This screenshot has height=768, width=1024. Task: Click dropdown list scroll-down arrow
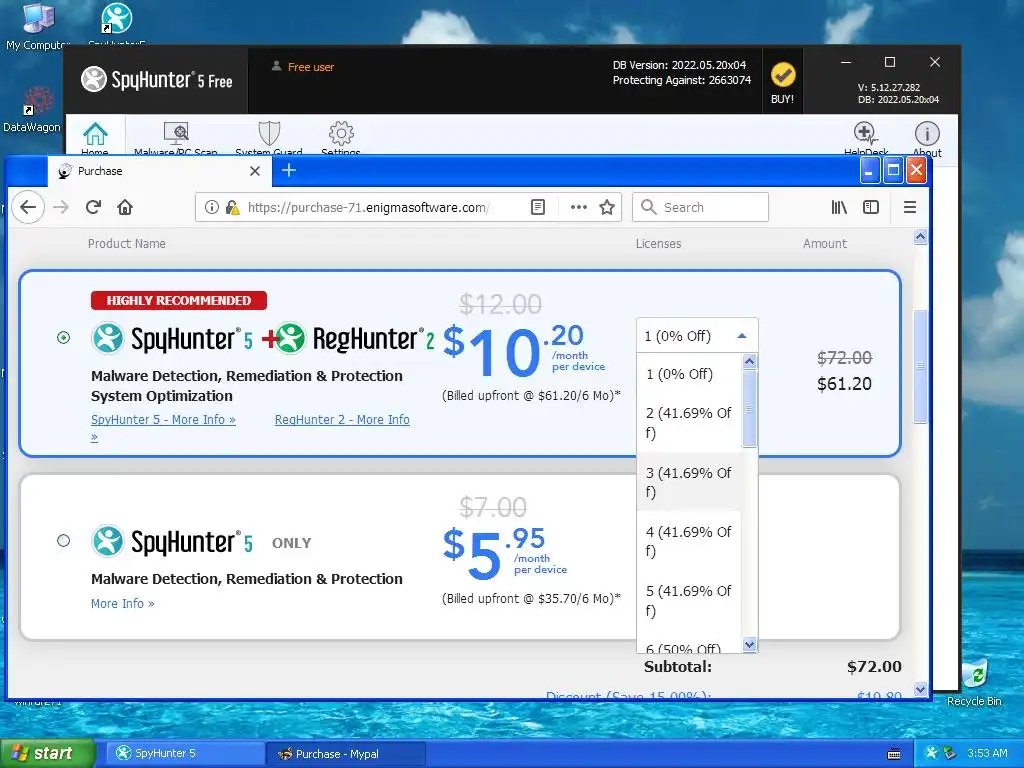click(750, 645)
